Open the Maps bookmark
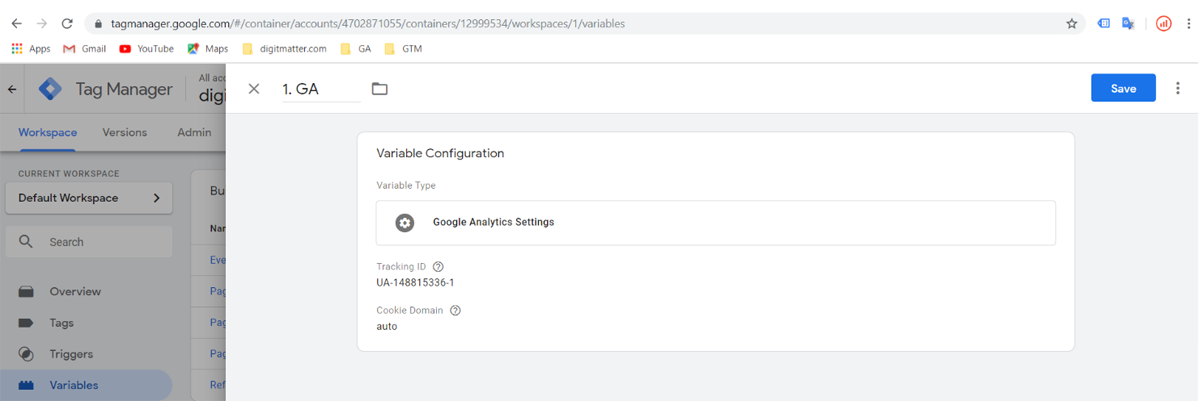 click(208, 48)
